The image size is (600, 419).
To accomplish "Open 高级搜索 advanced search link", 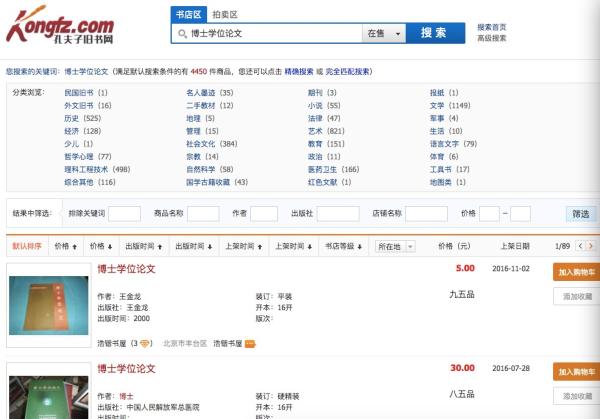I will pos(491,38).
